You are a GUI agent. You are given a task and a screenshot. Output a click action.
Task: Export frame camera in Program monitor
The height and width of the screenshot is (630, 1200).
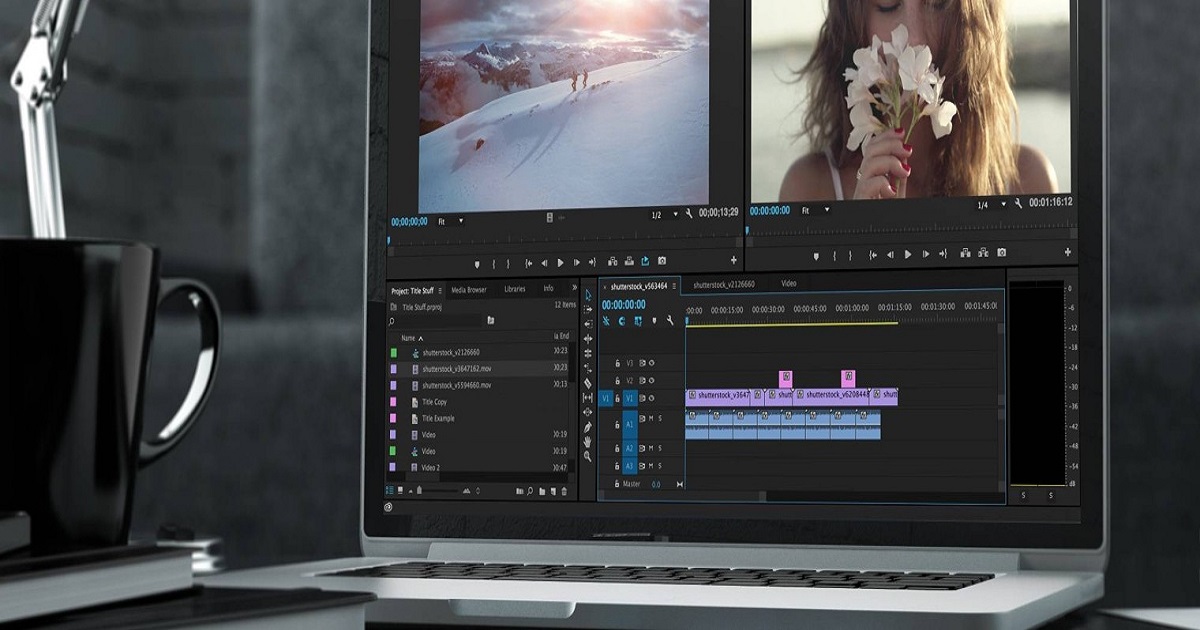1001,253
